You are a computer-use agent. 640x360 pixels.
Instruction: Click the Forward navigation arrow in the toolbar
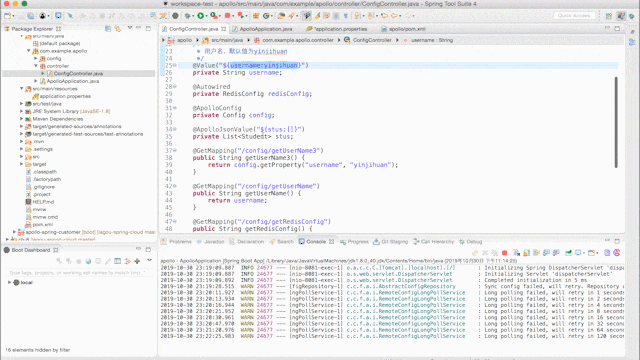[408, 16]
